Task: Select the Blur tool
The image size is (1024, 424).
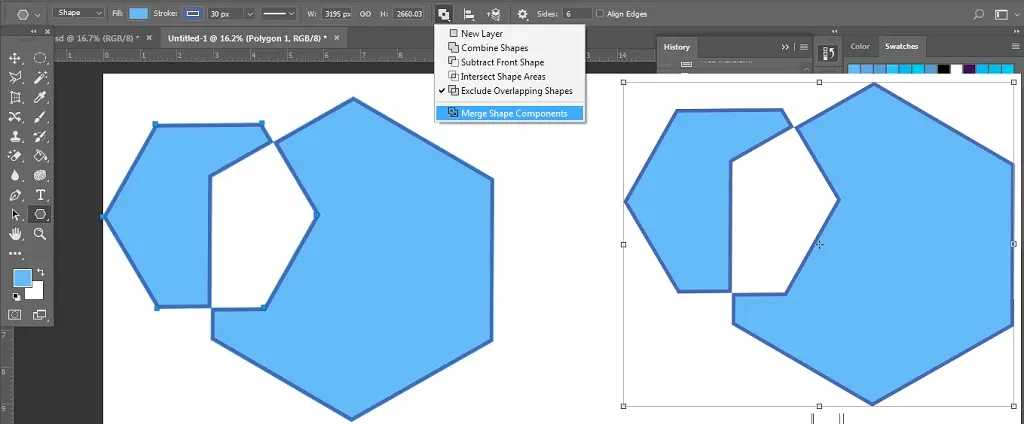Action: coord(15,176)
